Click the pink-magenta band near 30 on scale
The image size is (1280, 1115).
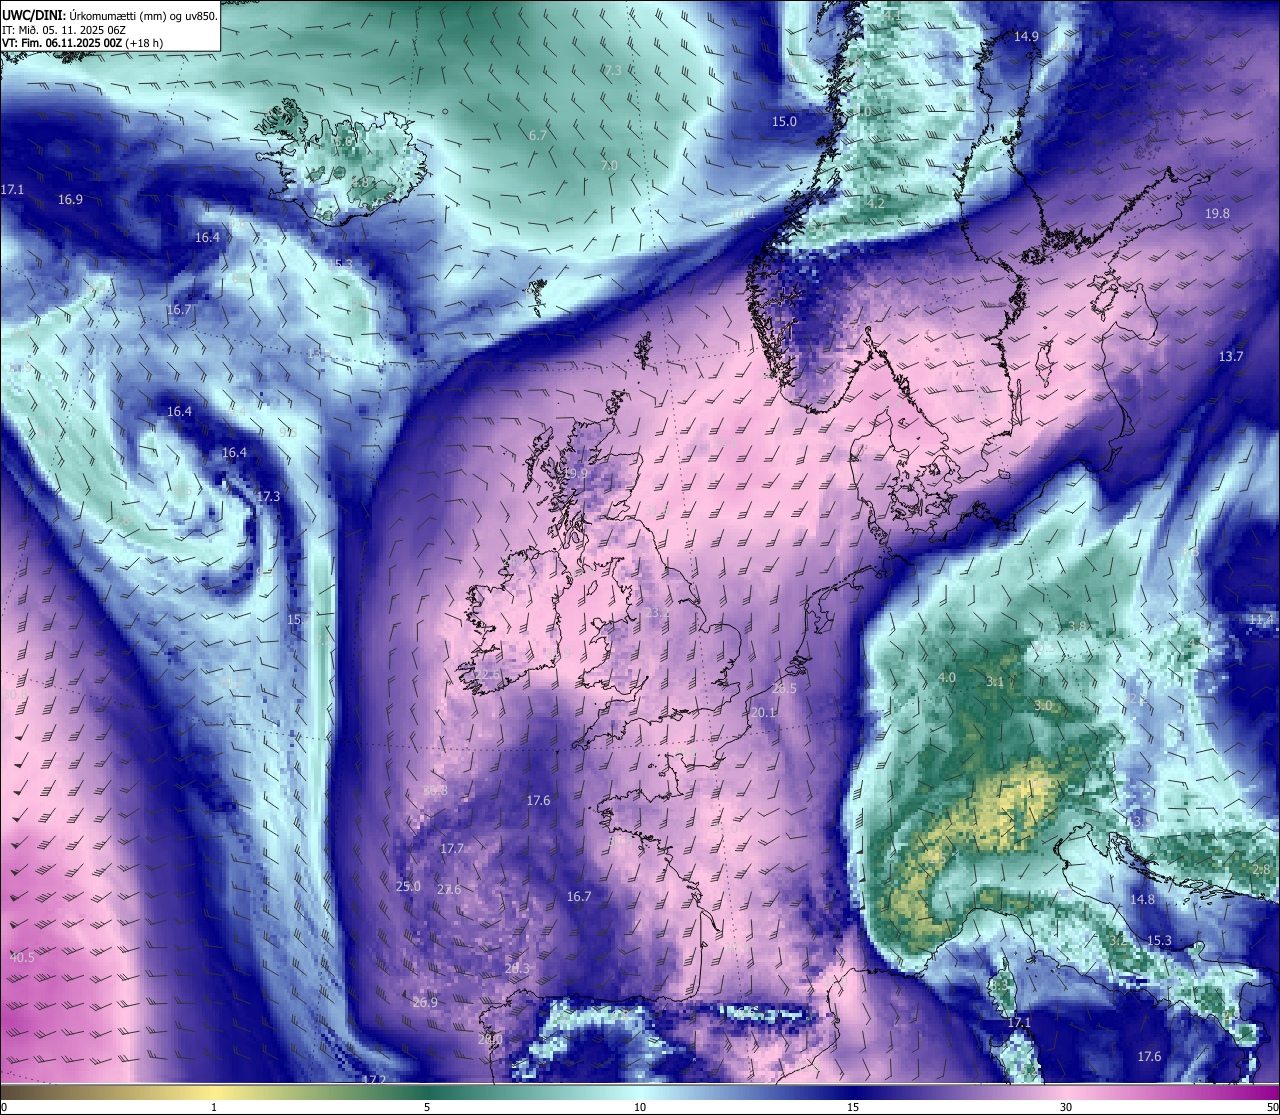(1066, 1091)
